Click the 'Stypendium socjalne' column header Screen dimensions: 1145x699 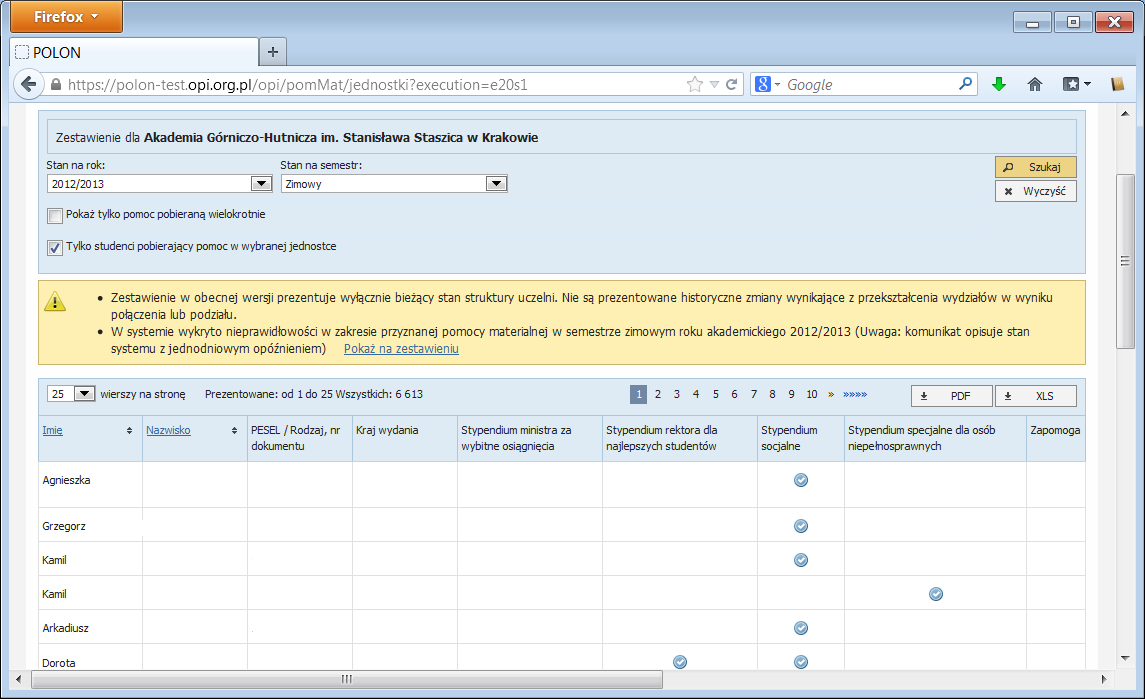tap(800, 438)
